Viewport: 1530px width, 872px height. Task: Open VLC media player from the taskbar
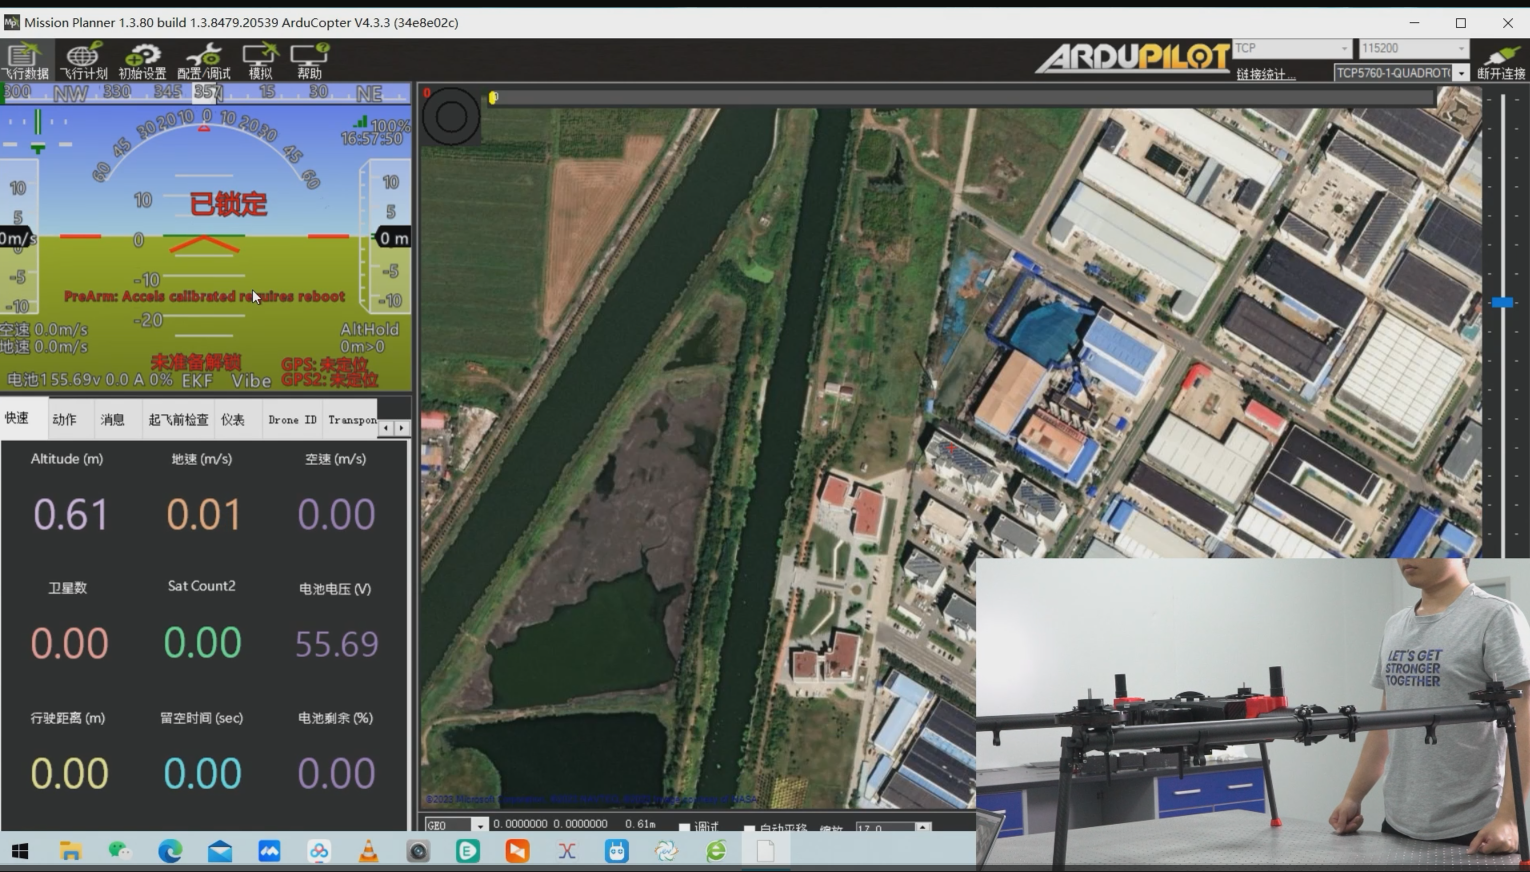click(368, 851)
